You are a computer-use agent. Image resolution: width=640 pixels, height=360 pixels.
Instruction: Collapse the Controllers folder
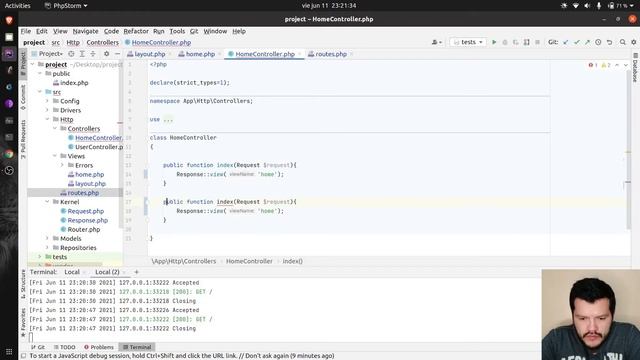[x=55, y=129]
